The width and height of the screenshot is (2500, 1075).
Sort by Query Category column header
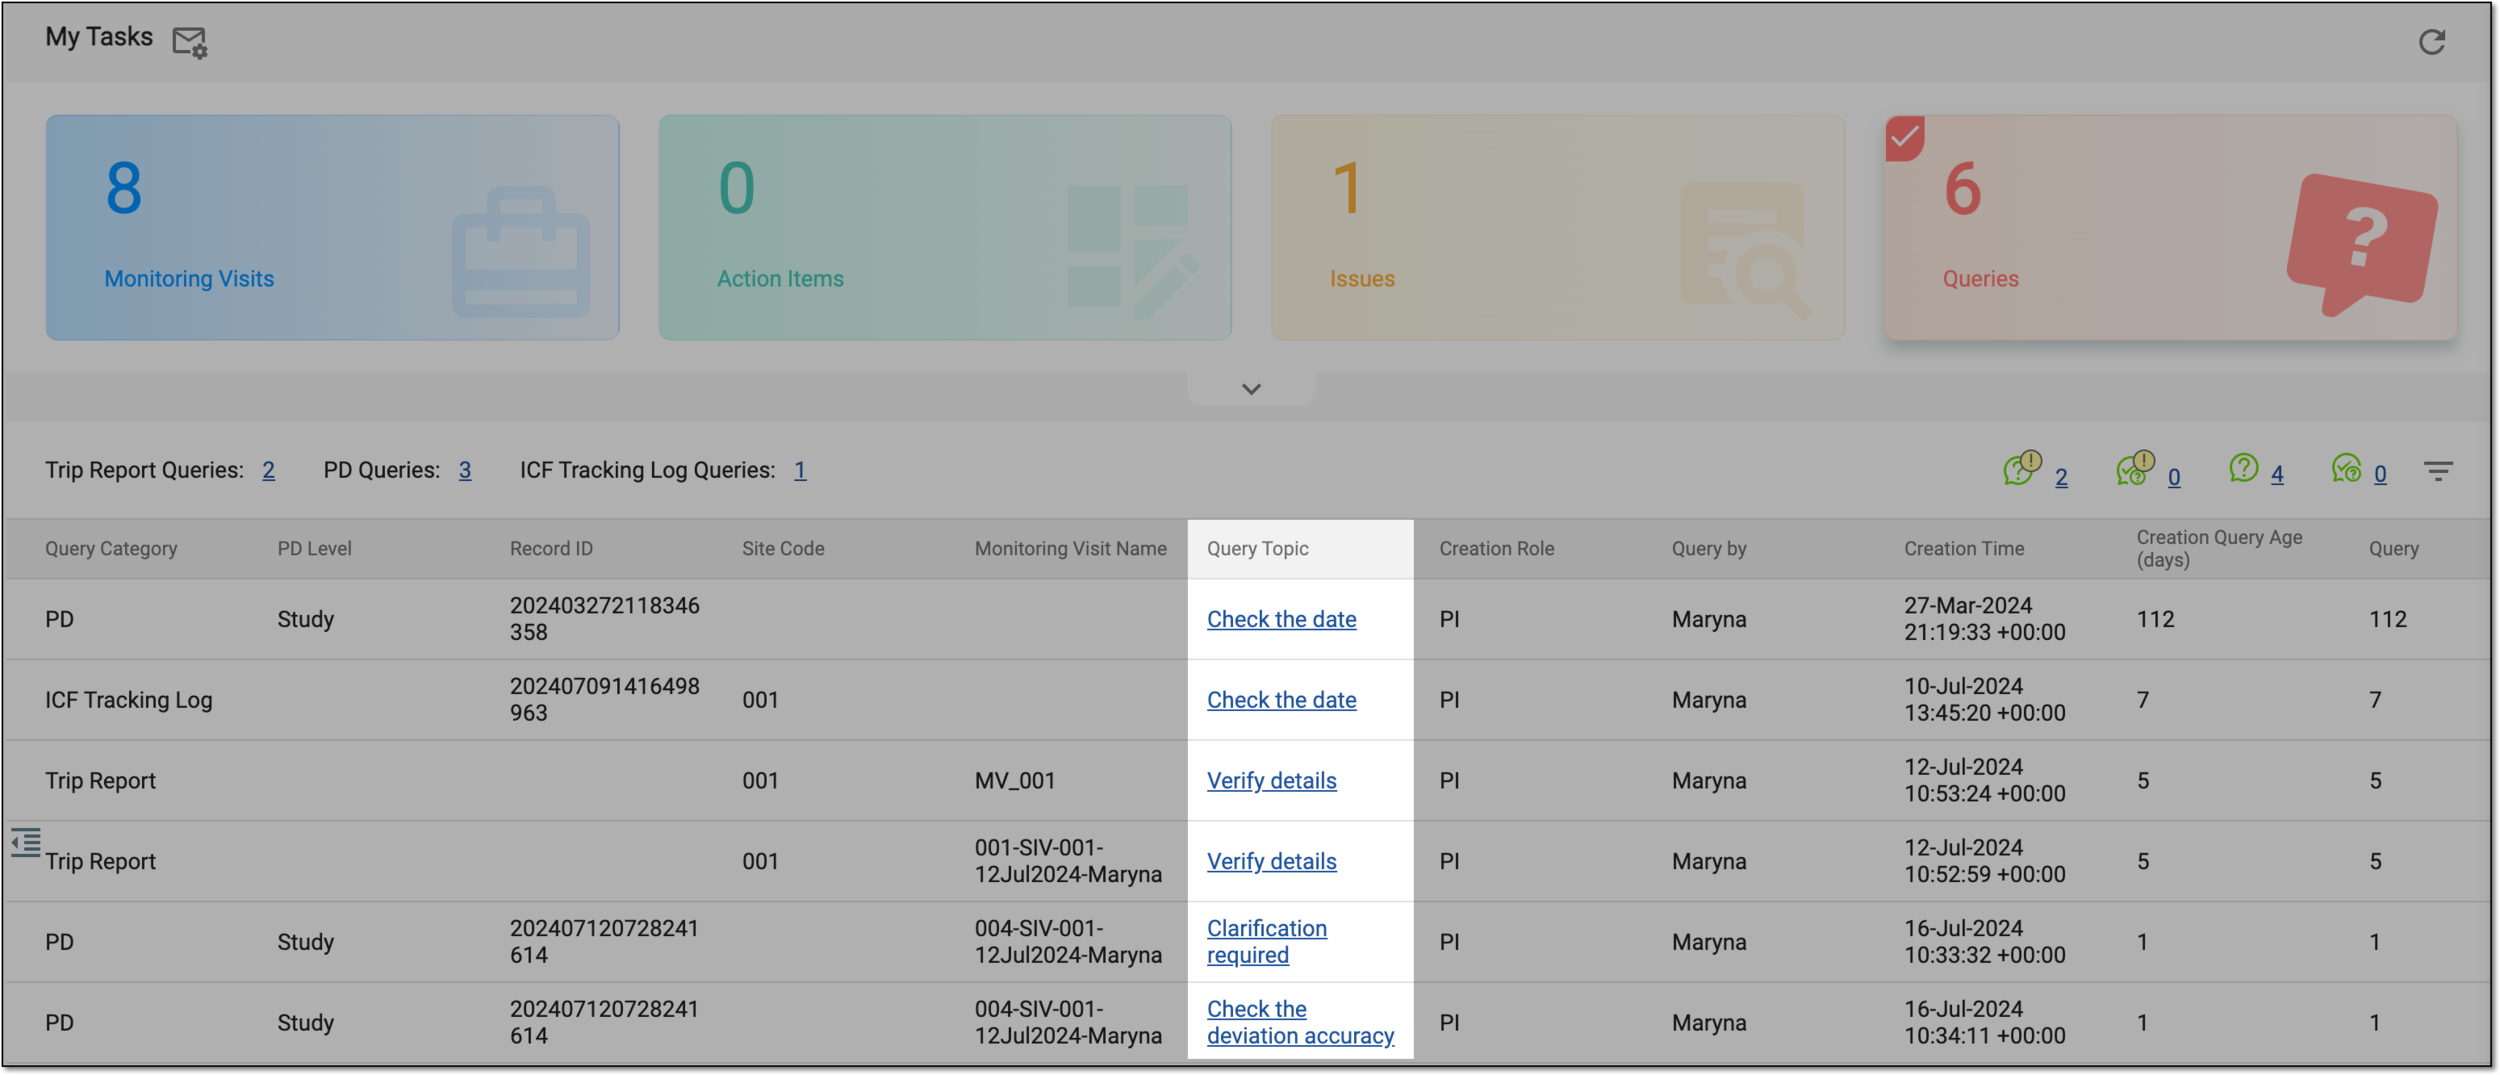pos(111,549)
